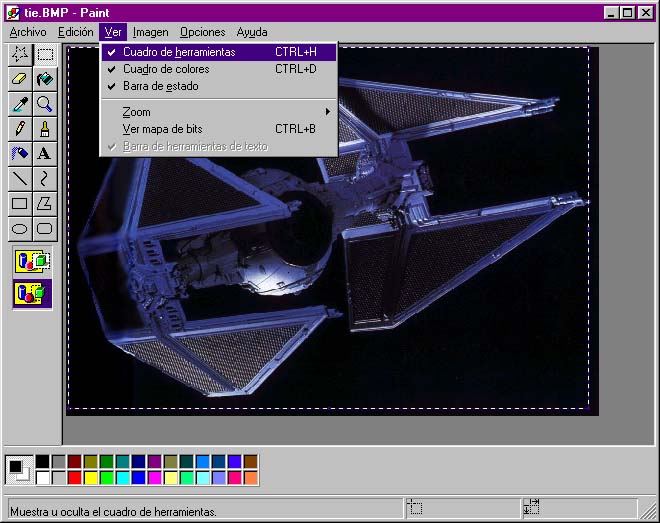Activate the Fill With Color bucket

(45, 79)
